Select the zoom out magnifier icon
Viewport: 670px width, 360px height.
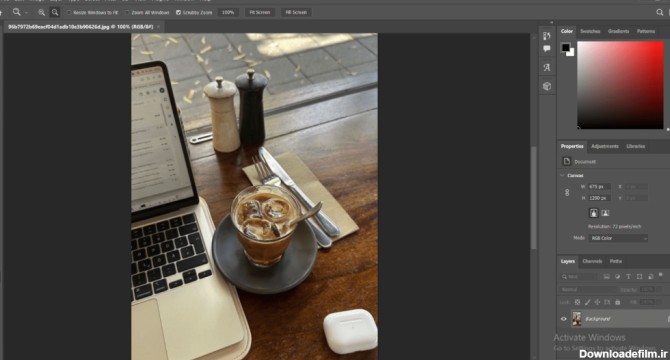[x=55, y=12]
